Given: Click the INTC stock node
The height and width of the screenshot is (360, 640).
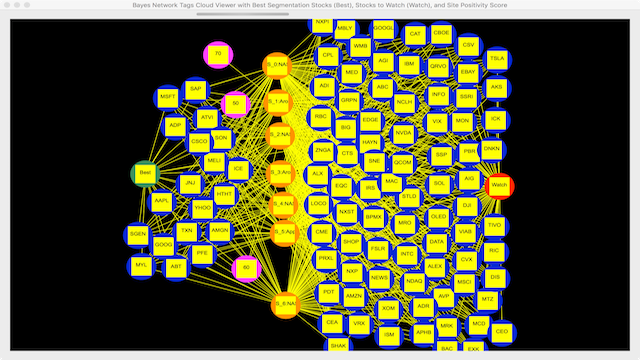Looking at the screenshot, I should (x=407, y=255).
